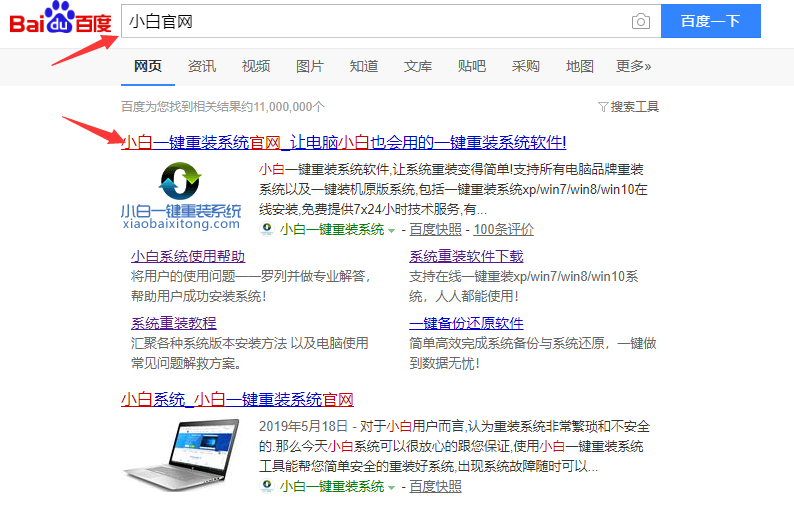Click the xiaobaixitong.com logo thumbnail

[x=181, y=195]
